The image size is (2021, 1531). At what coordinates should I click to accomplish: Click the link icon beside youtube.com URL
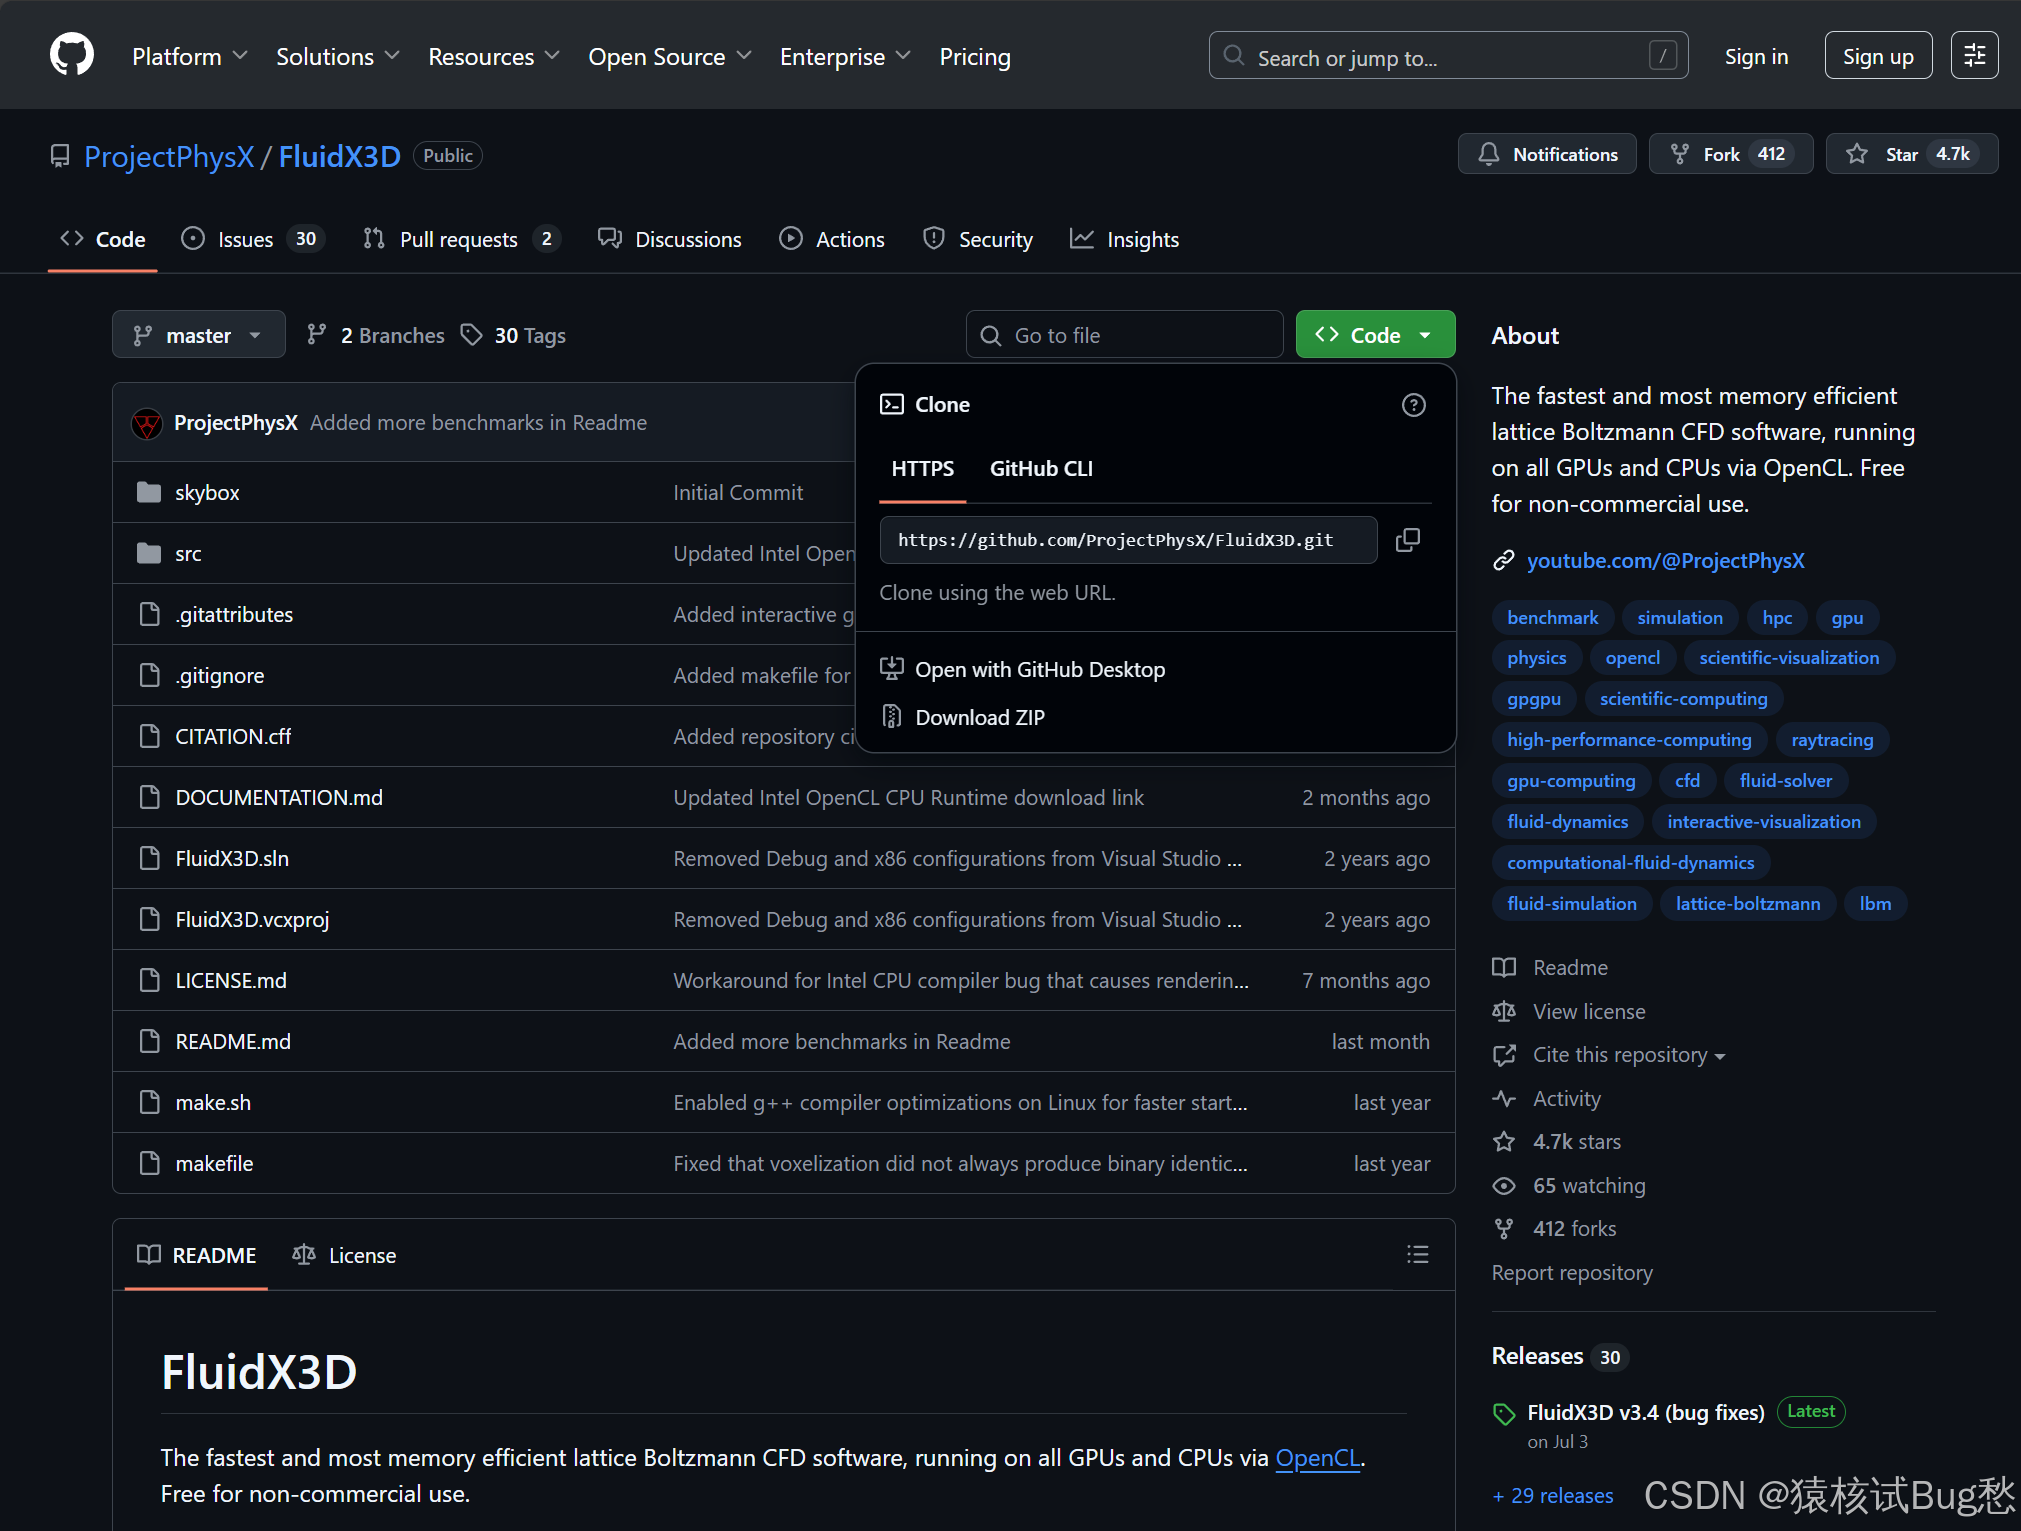(1504, 560)
